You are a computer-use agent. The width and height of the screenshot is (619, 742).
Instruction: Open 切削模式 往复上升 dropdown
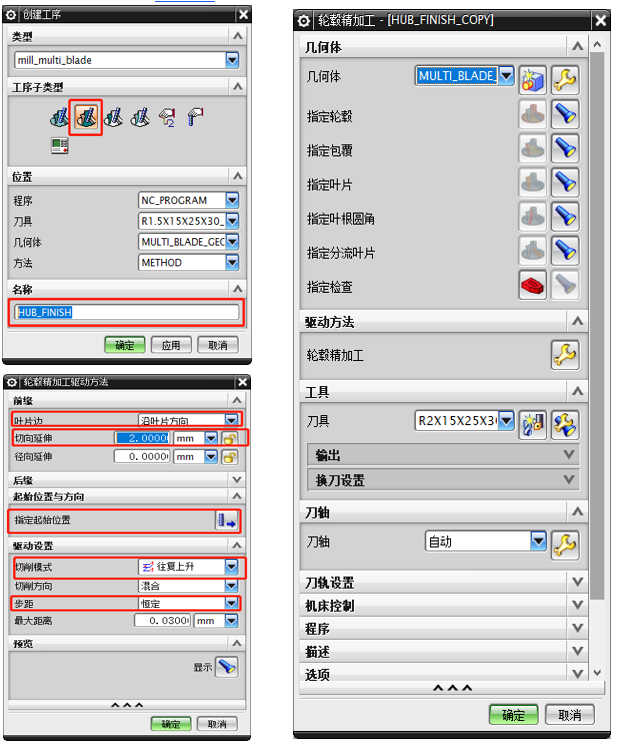click(x=231, y=566)
